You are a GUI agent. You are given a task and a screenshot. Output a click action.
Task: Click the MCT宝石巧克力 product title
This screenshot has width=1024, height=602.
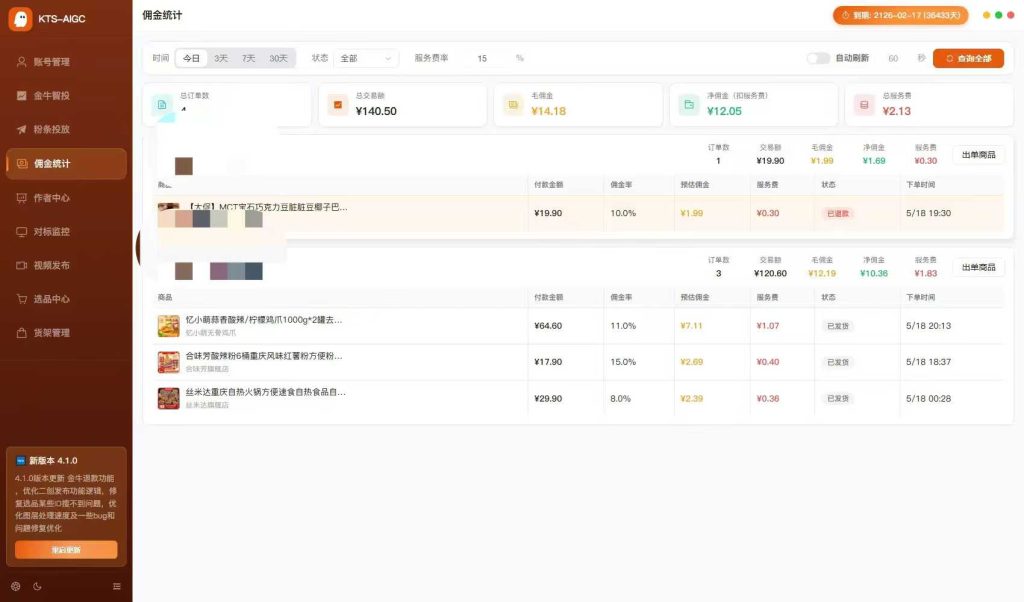coord(266,207)
